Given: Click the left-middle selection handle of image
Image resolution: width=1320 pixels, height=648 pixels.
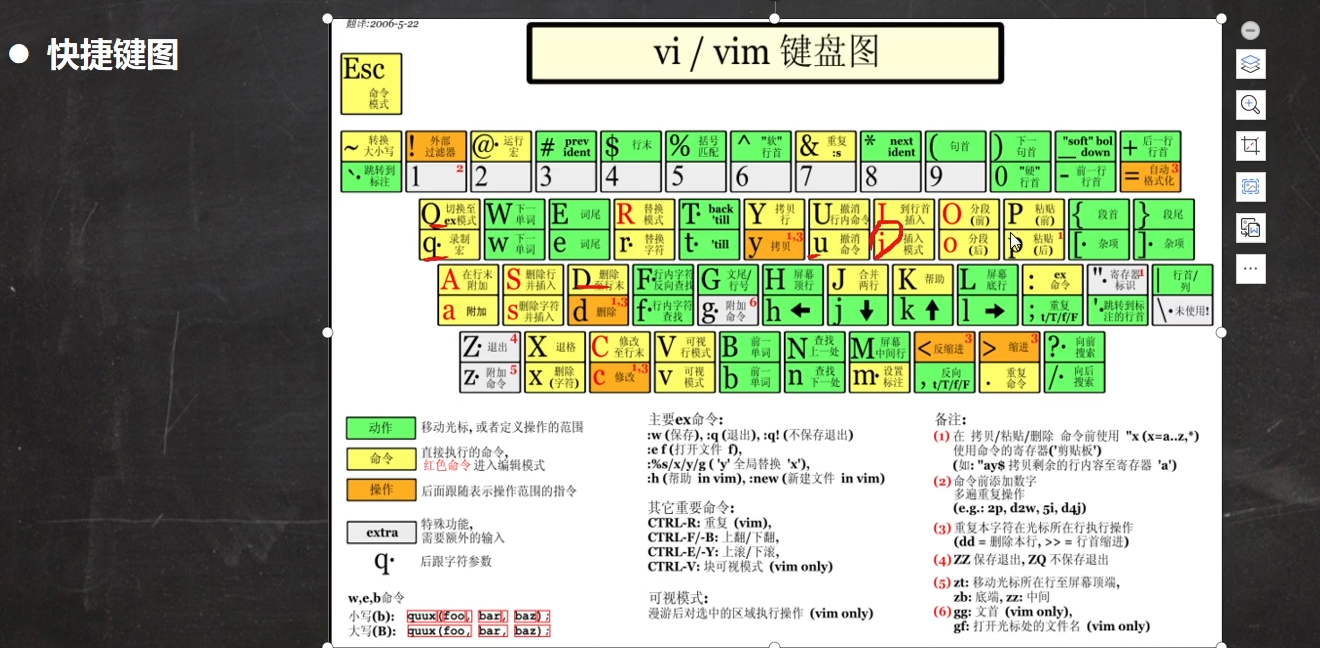Looking at the screenshot, I should click(x=329, y=332).
